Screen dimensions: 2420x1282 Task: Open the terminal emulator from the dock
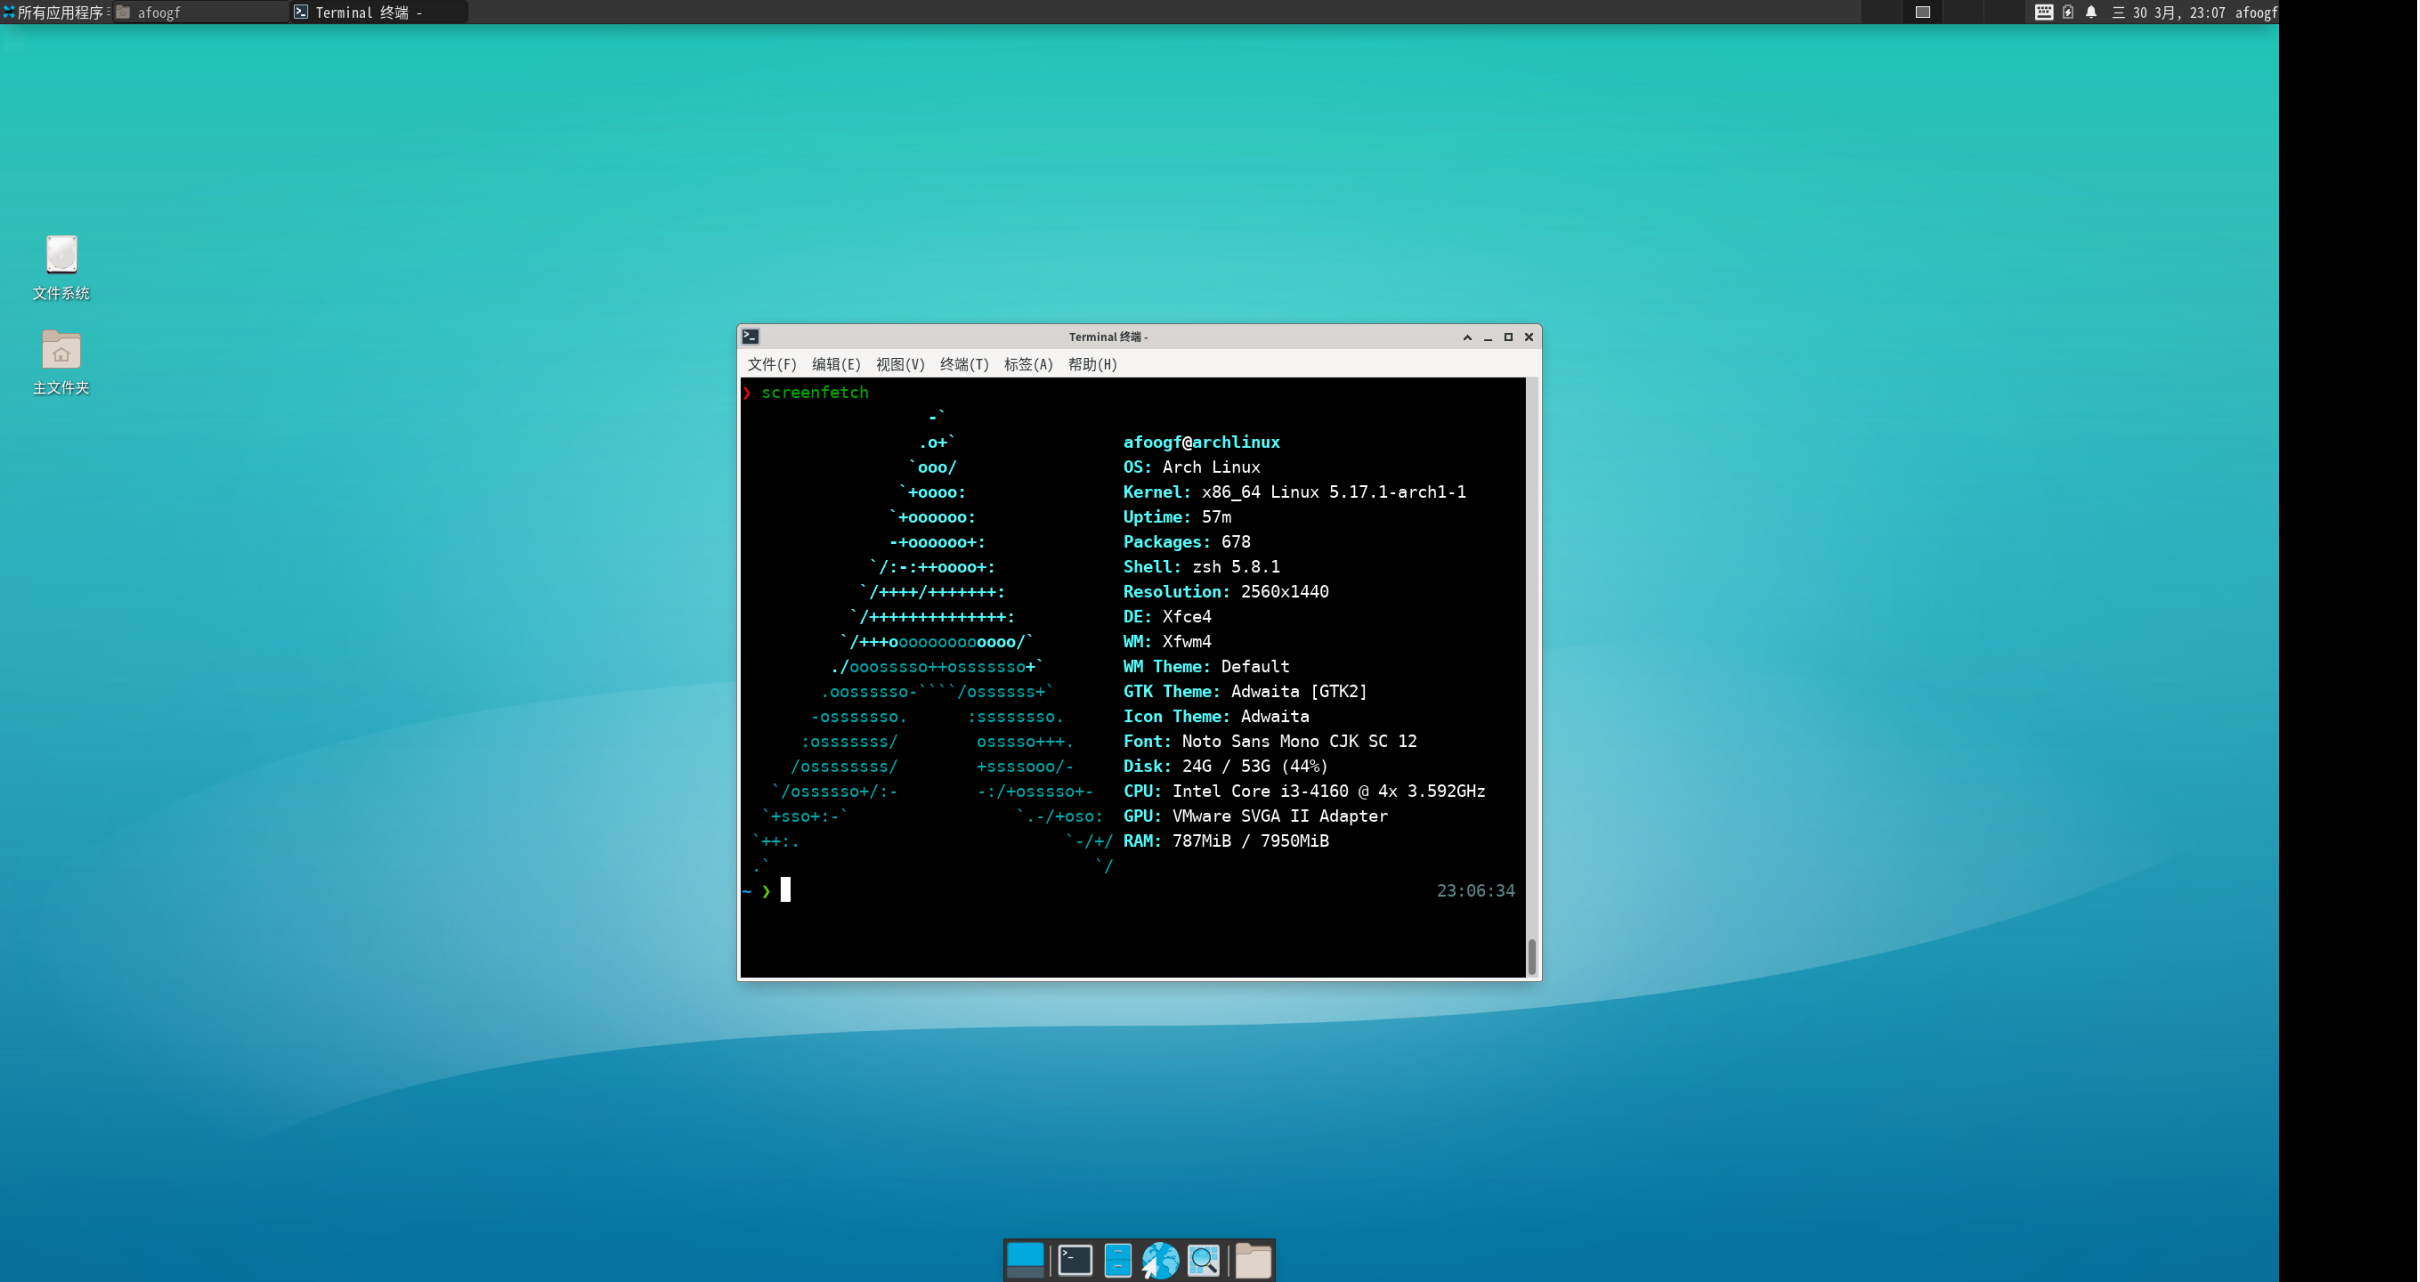tap(1075, 1260)
